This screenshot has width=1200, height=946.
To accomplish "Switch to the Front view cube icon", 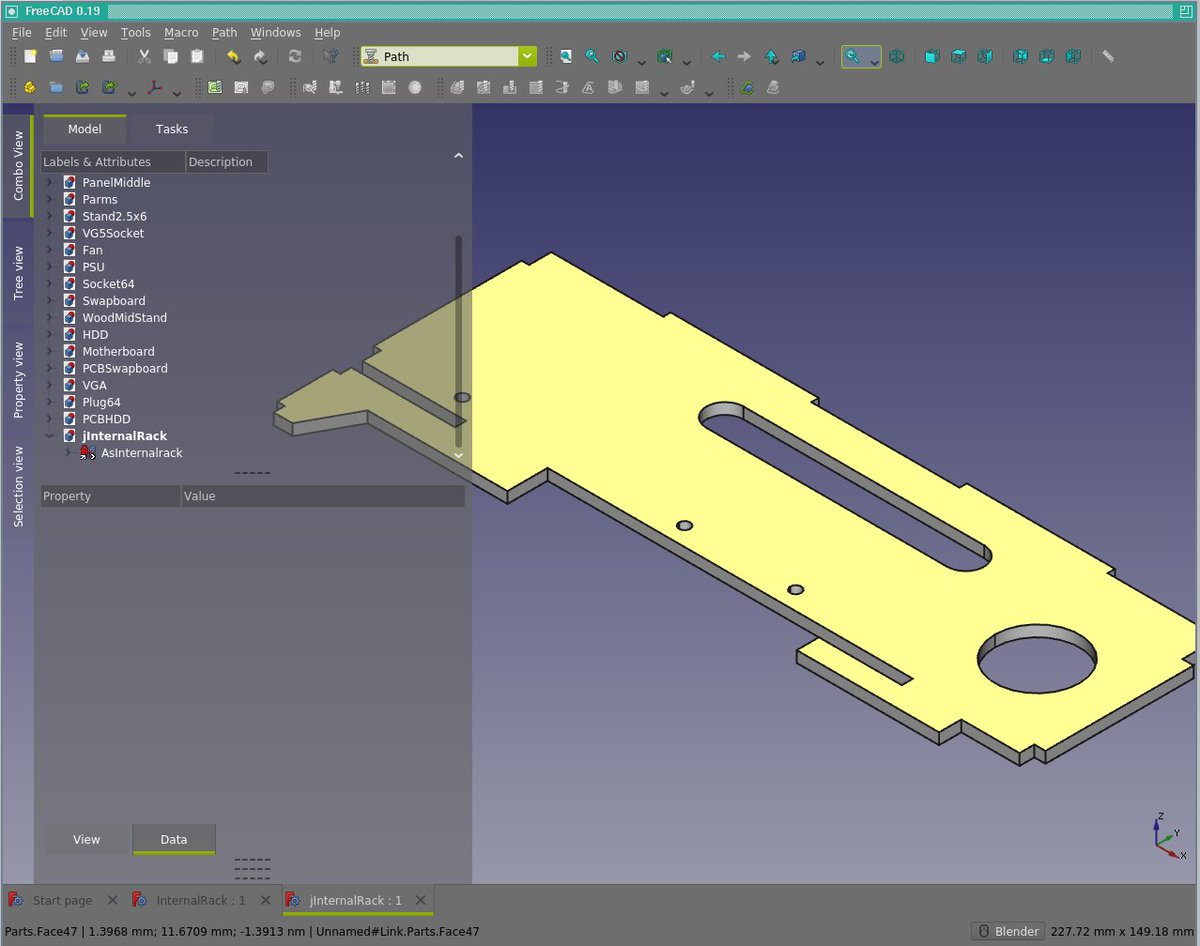I will point(932,57).
